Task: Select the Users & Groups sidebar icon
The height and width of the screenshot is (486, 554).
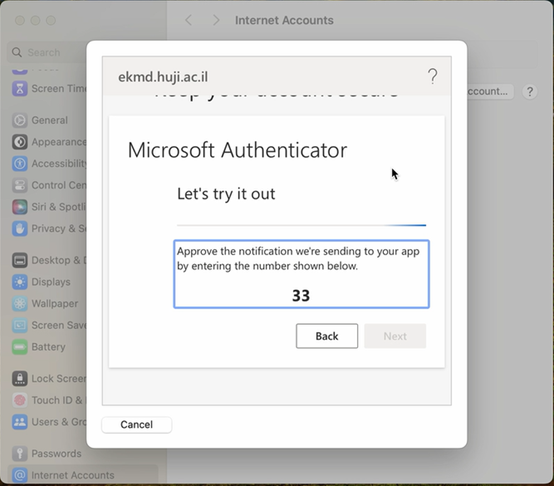Action: [20, 422]
